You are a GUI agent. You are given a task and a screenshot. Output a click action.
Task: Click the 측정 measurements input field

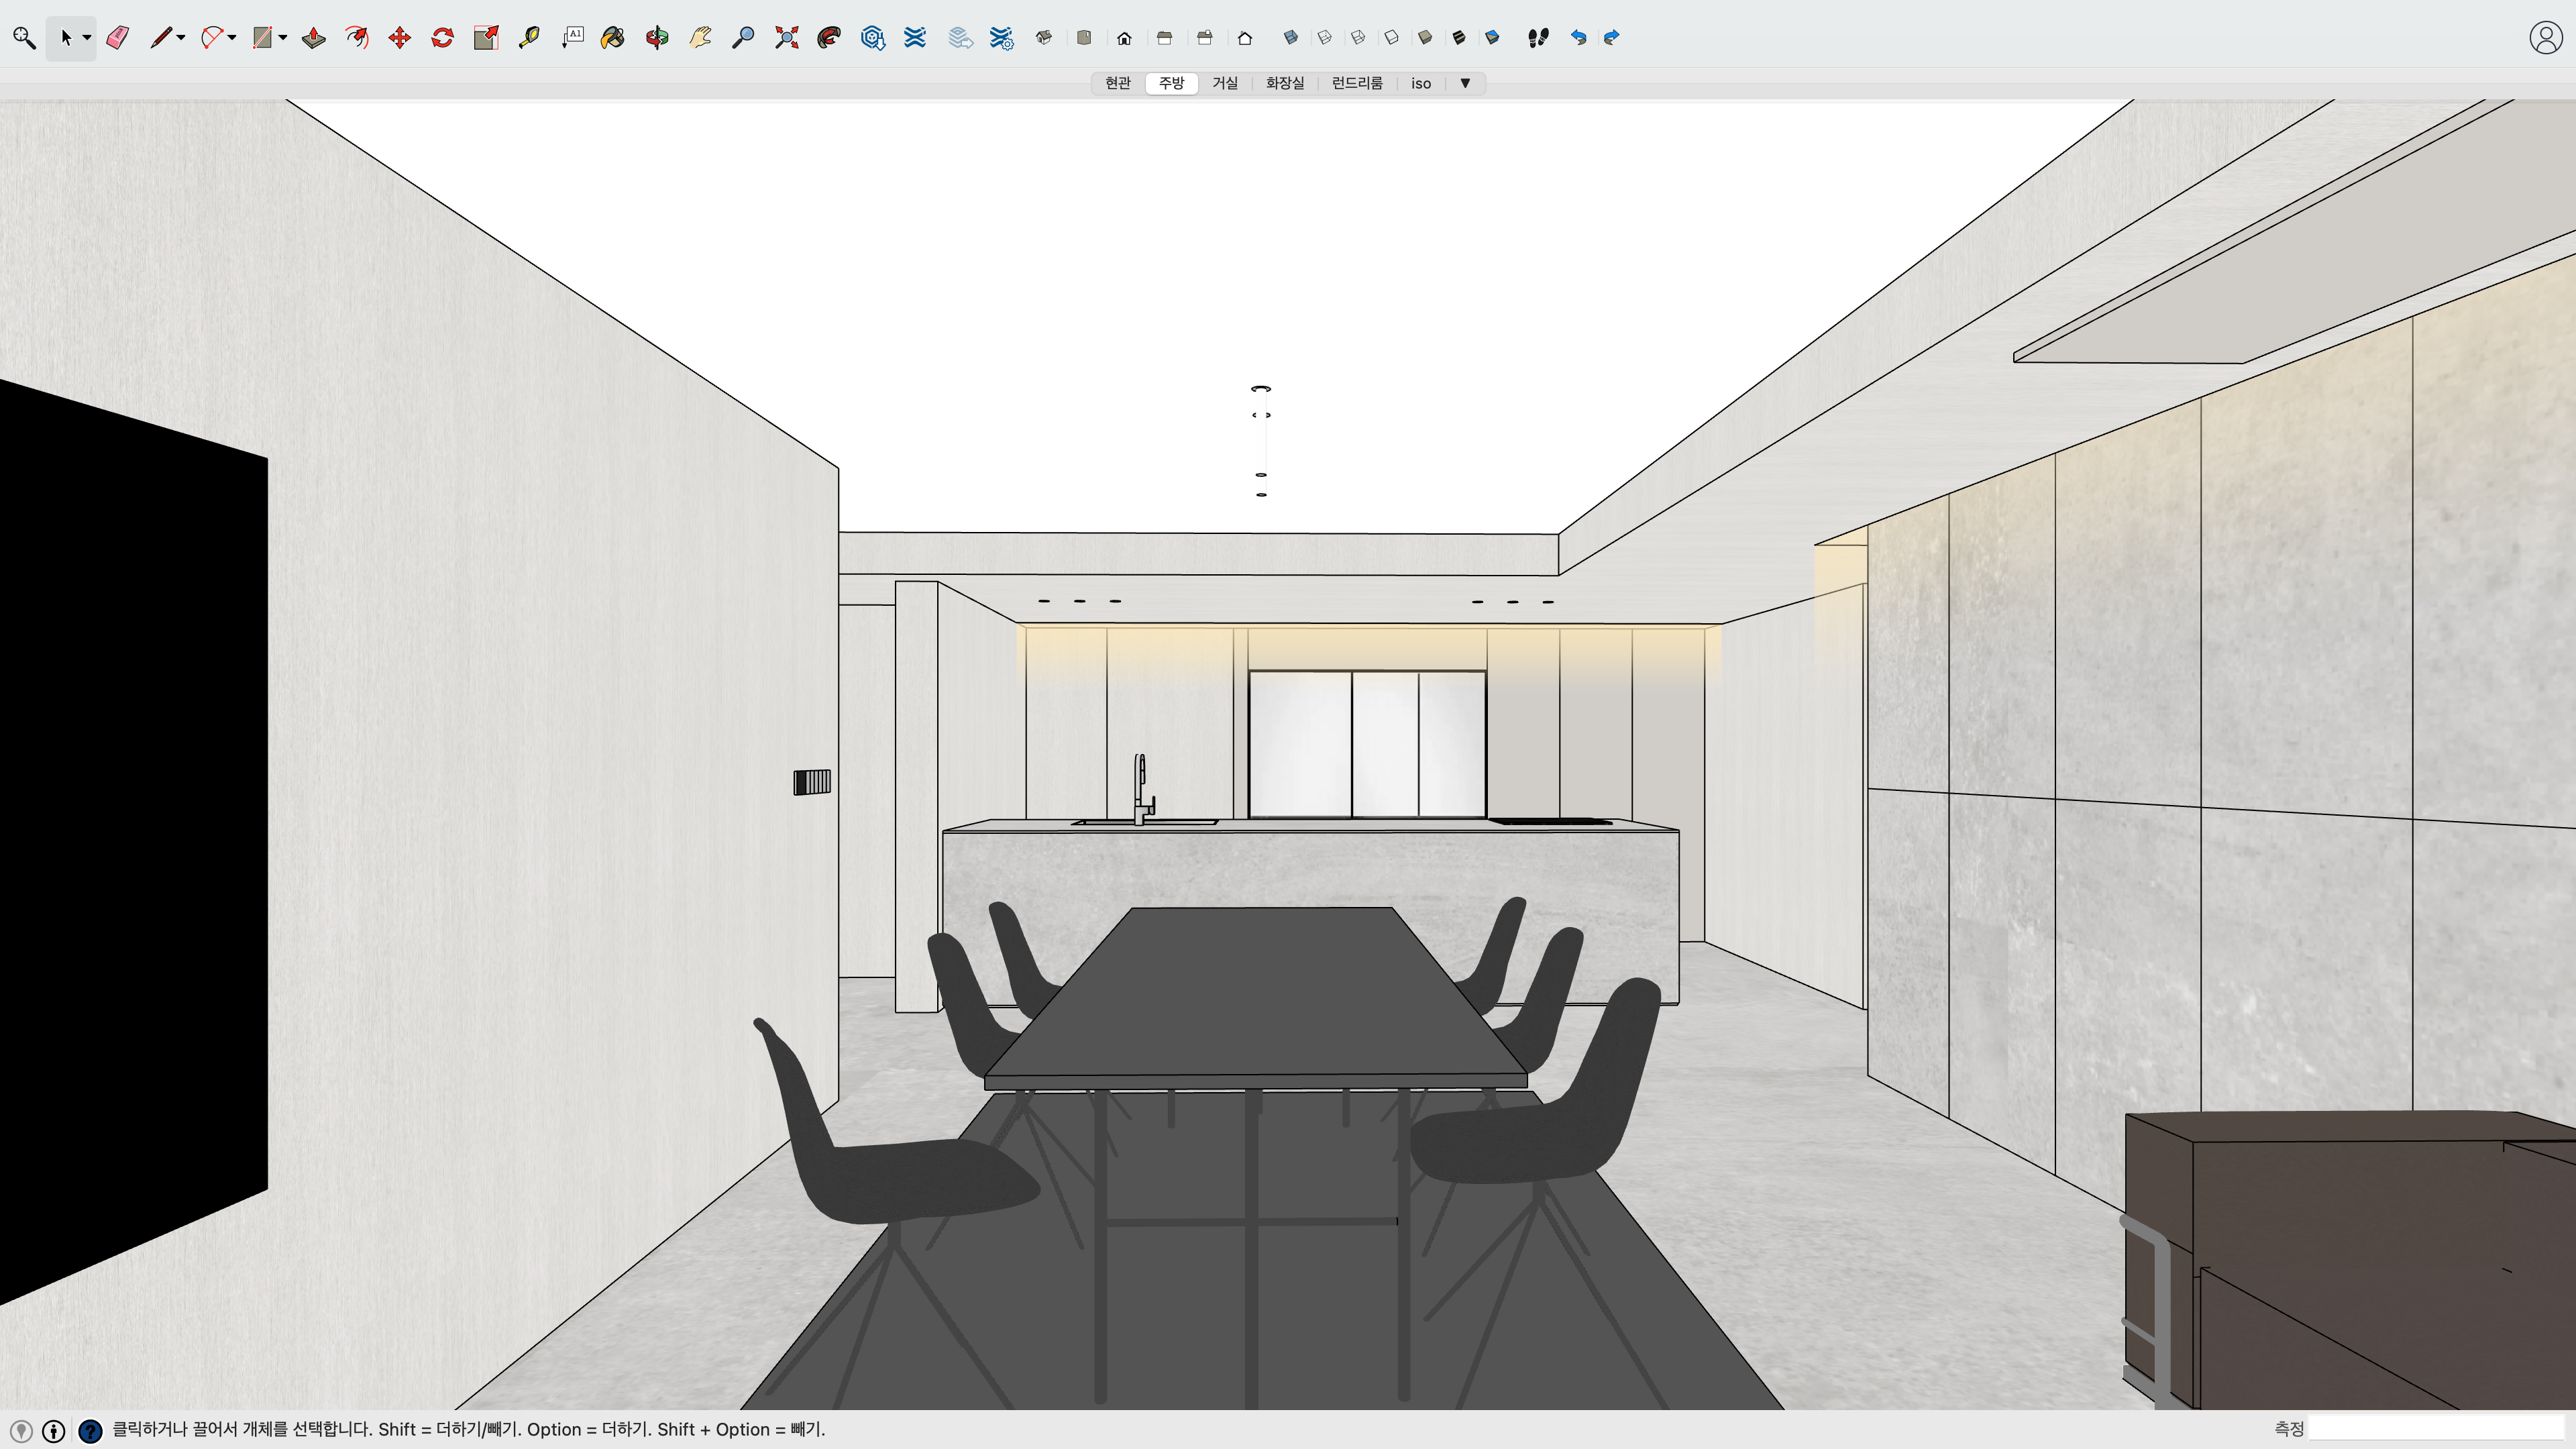[x=2436, y=1429]
